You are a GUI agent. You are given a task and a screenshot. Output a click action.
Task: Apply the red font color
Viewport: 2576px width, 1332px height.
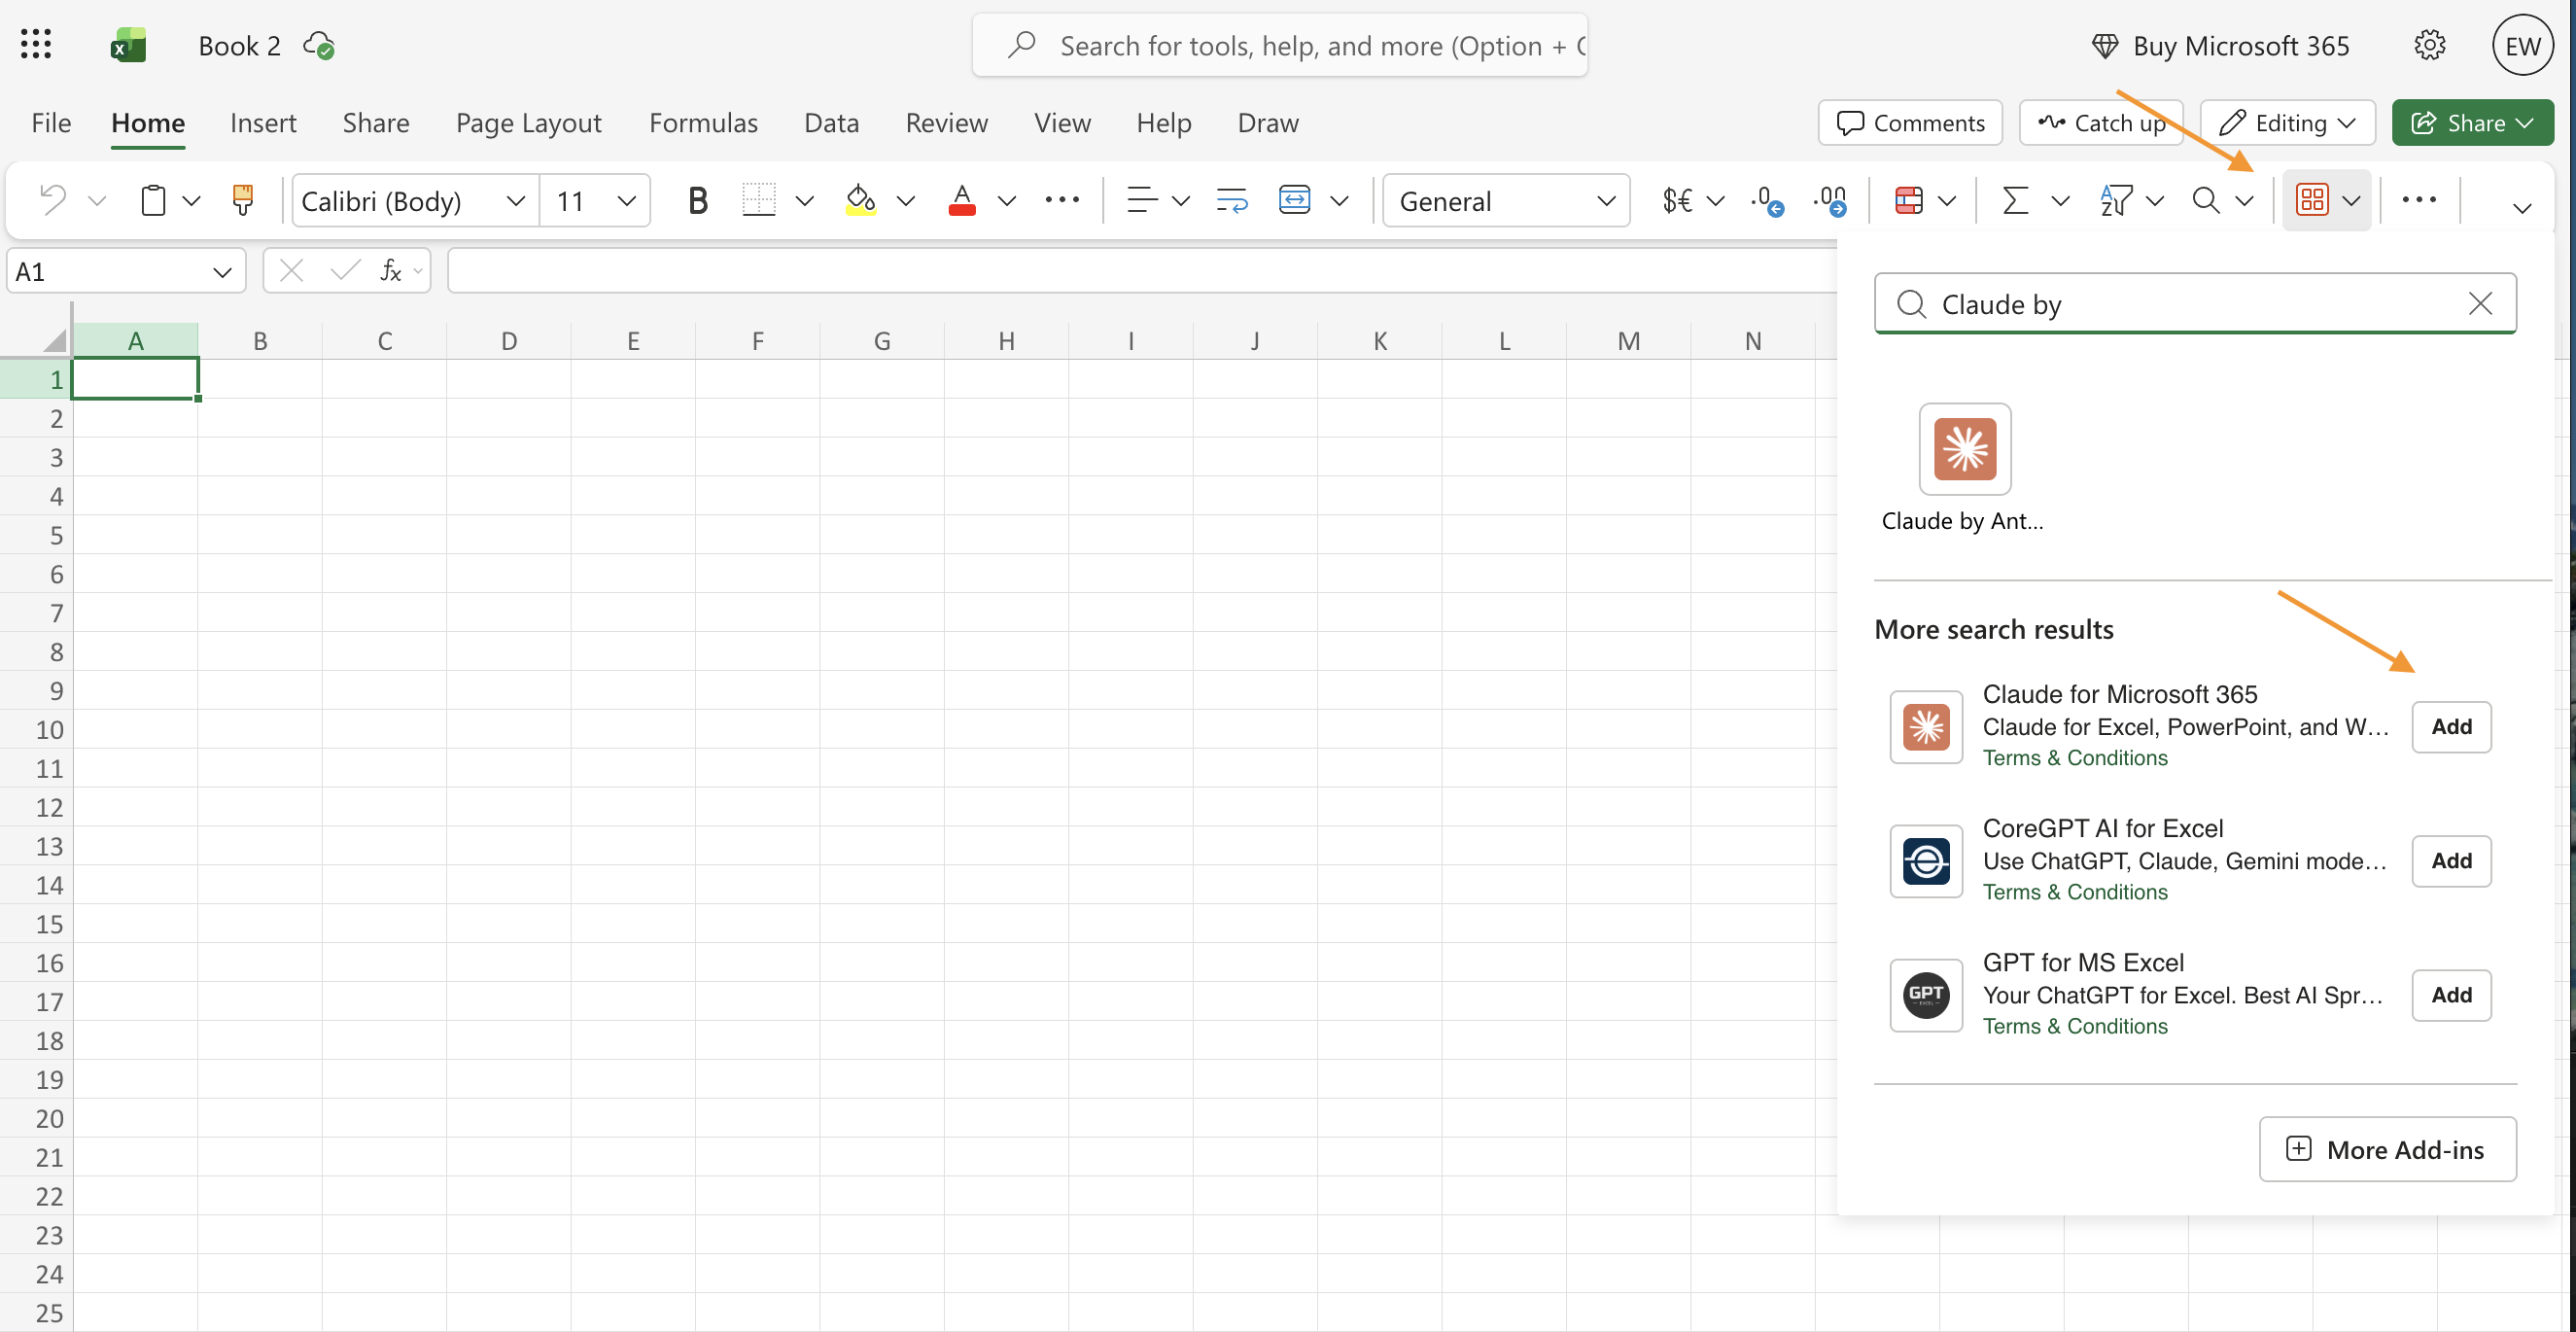point(961,200)
